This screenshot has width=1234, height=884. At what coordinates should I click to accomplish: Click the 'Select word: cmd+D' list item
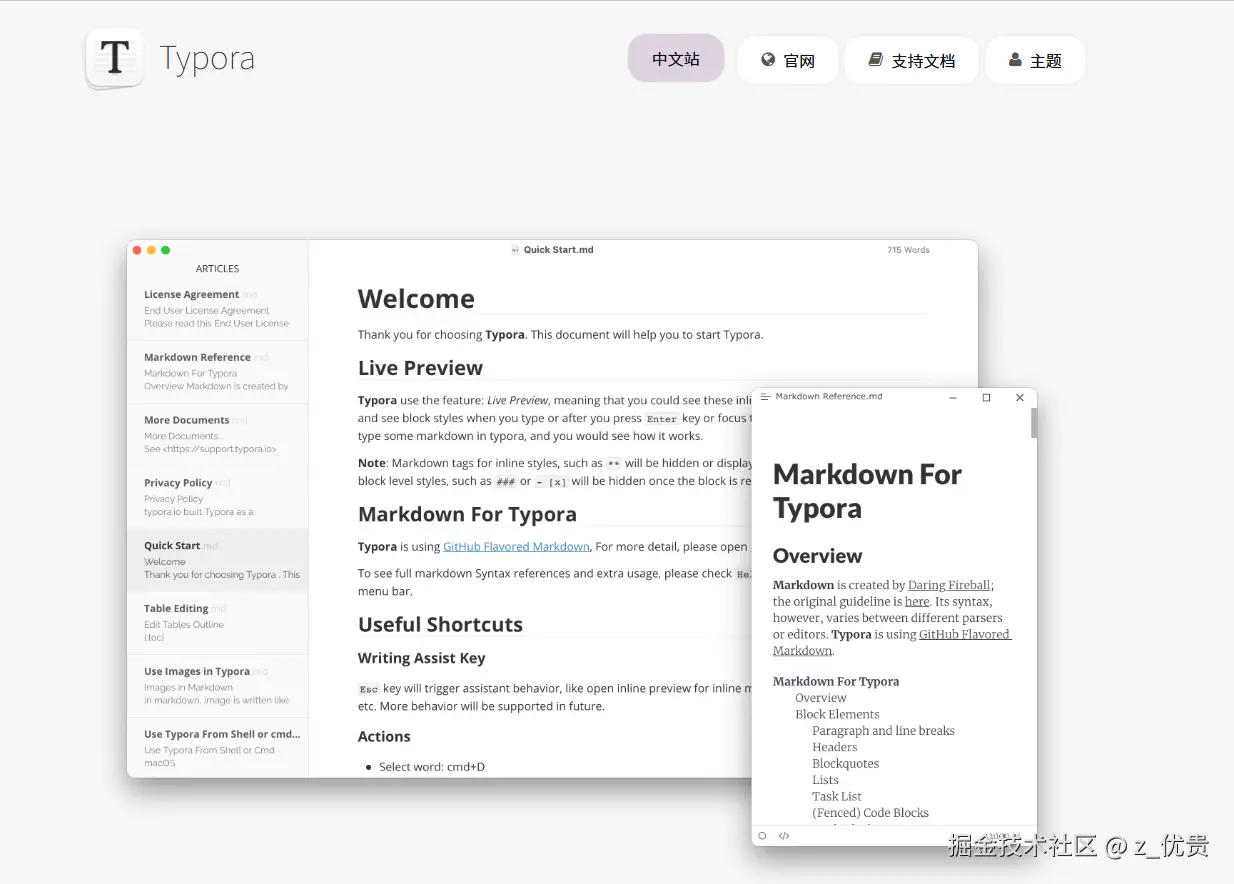432,767
